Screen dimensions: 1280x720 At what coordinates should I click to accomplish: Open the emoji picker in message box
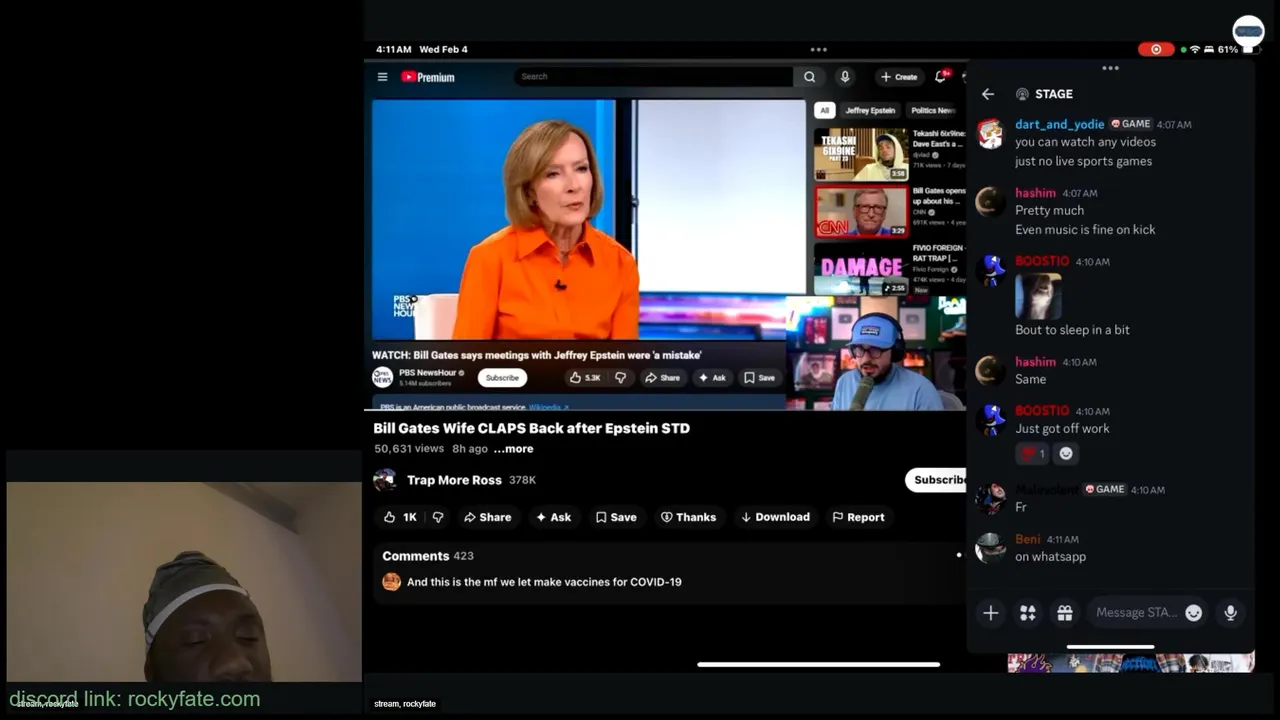(x=1194, y=613)
